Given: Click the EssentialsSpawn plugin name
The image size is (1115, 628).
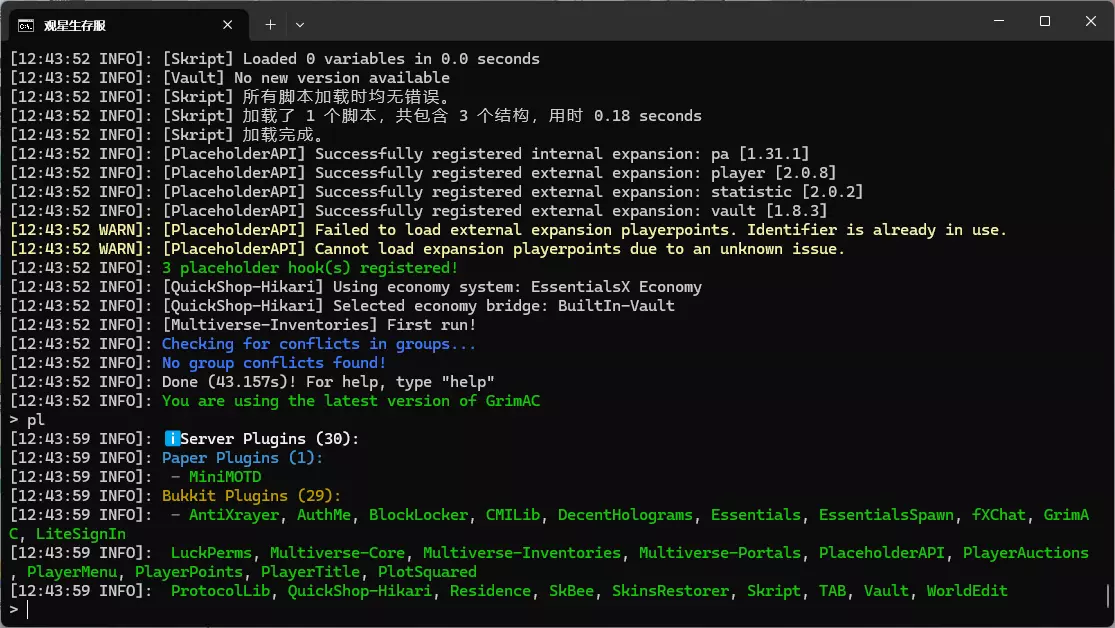Looking at the screenshot, I should pyautogui.click(x=886, y=515).
